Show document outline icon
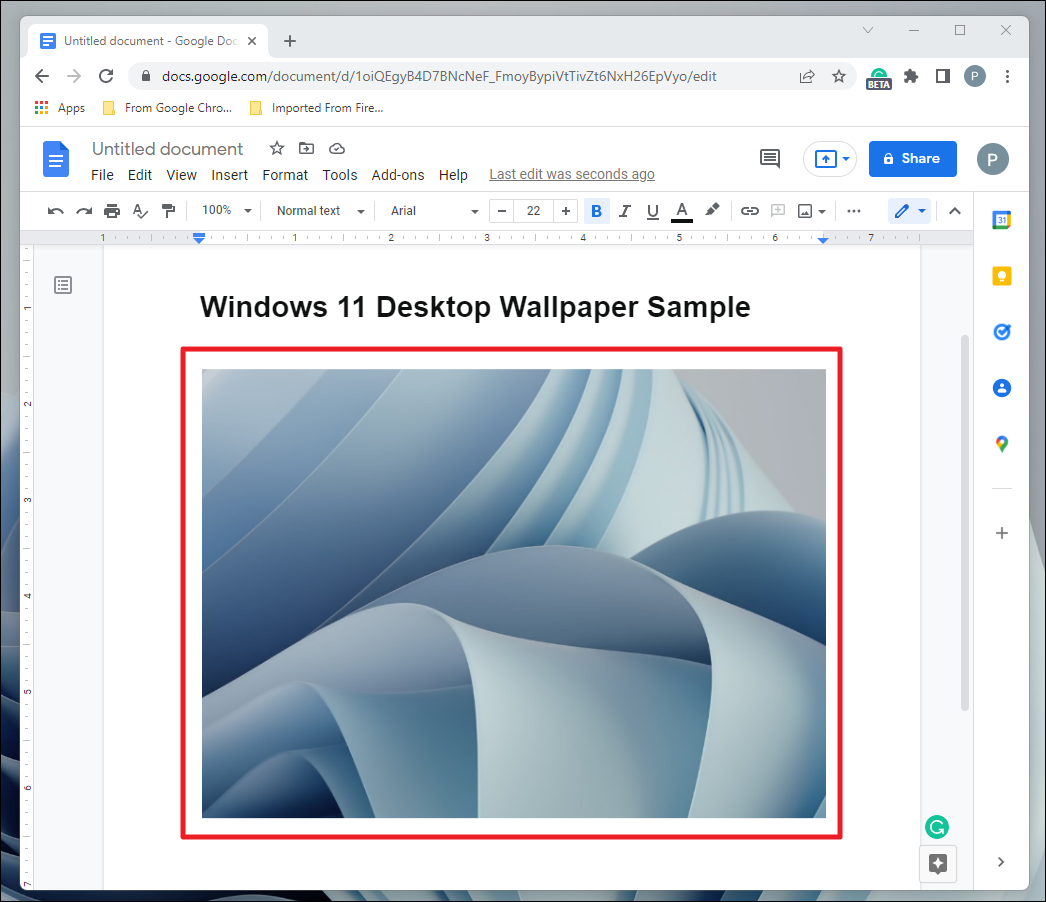Viewport: 1046px width, 902px height. click(x=63, y=285)
